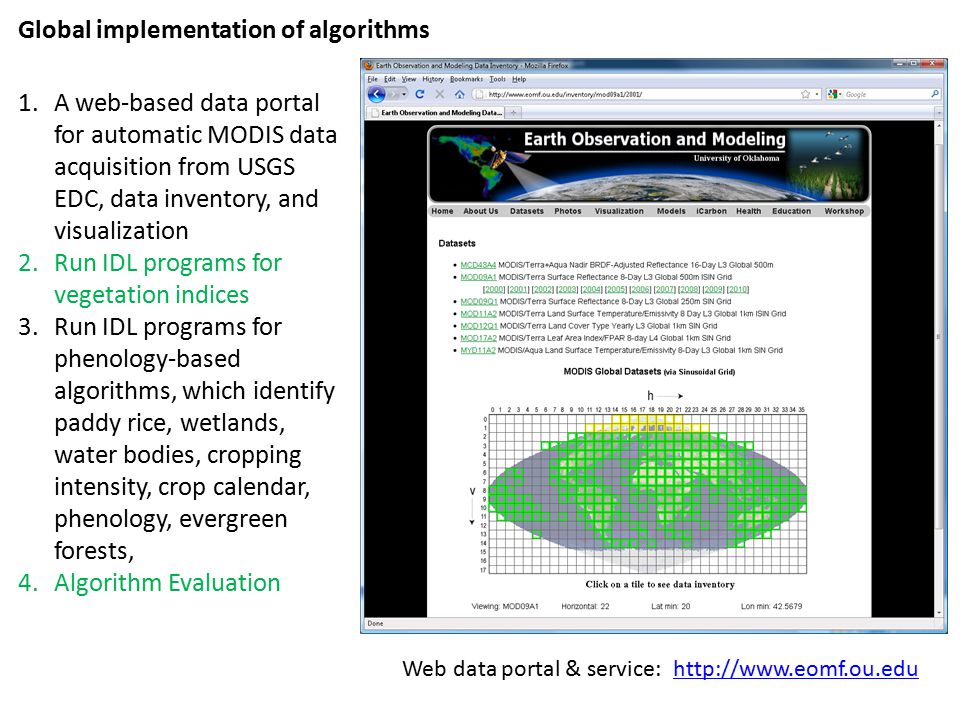Open the list all tabs dropdown
Viewport: 960px width, 720px height.
pyautogui.click(x=939, y=113)
